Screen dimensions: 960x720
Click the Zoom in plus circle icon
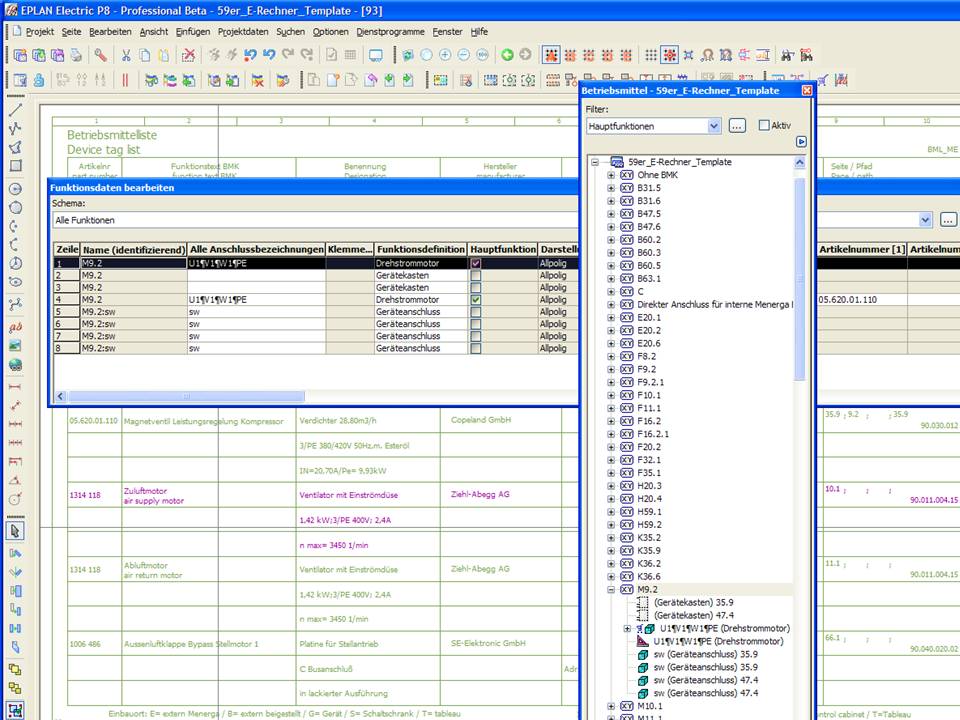pyautogui.click(x=445, y=55)
